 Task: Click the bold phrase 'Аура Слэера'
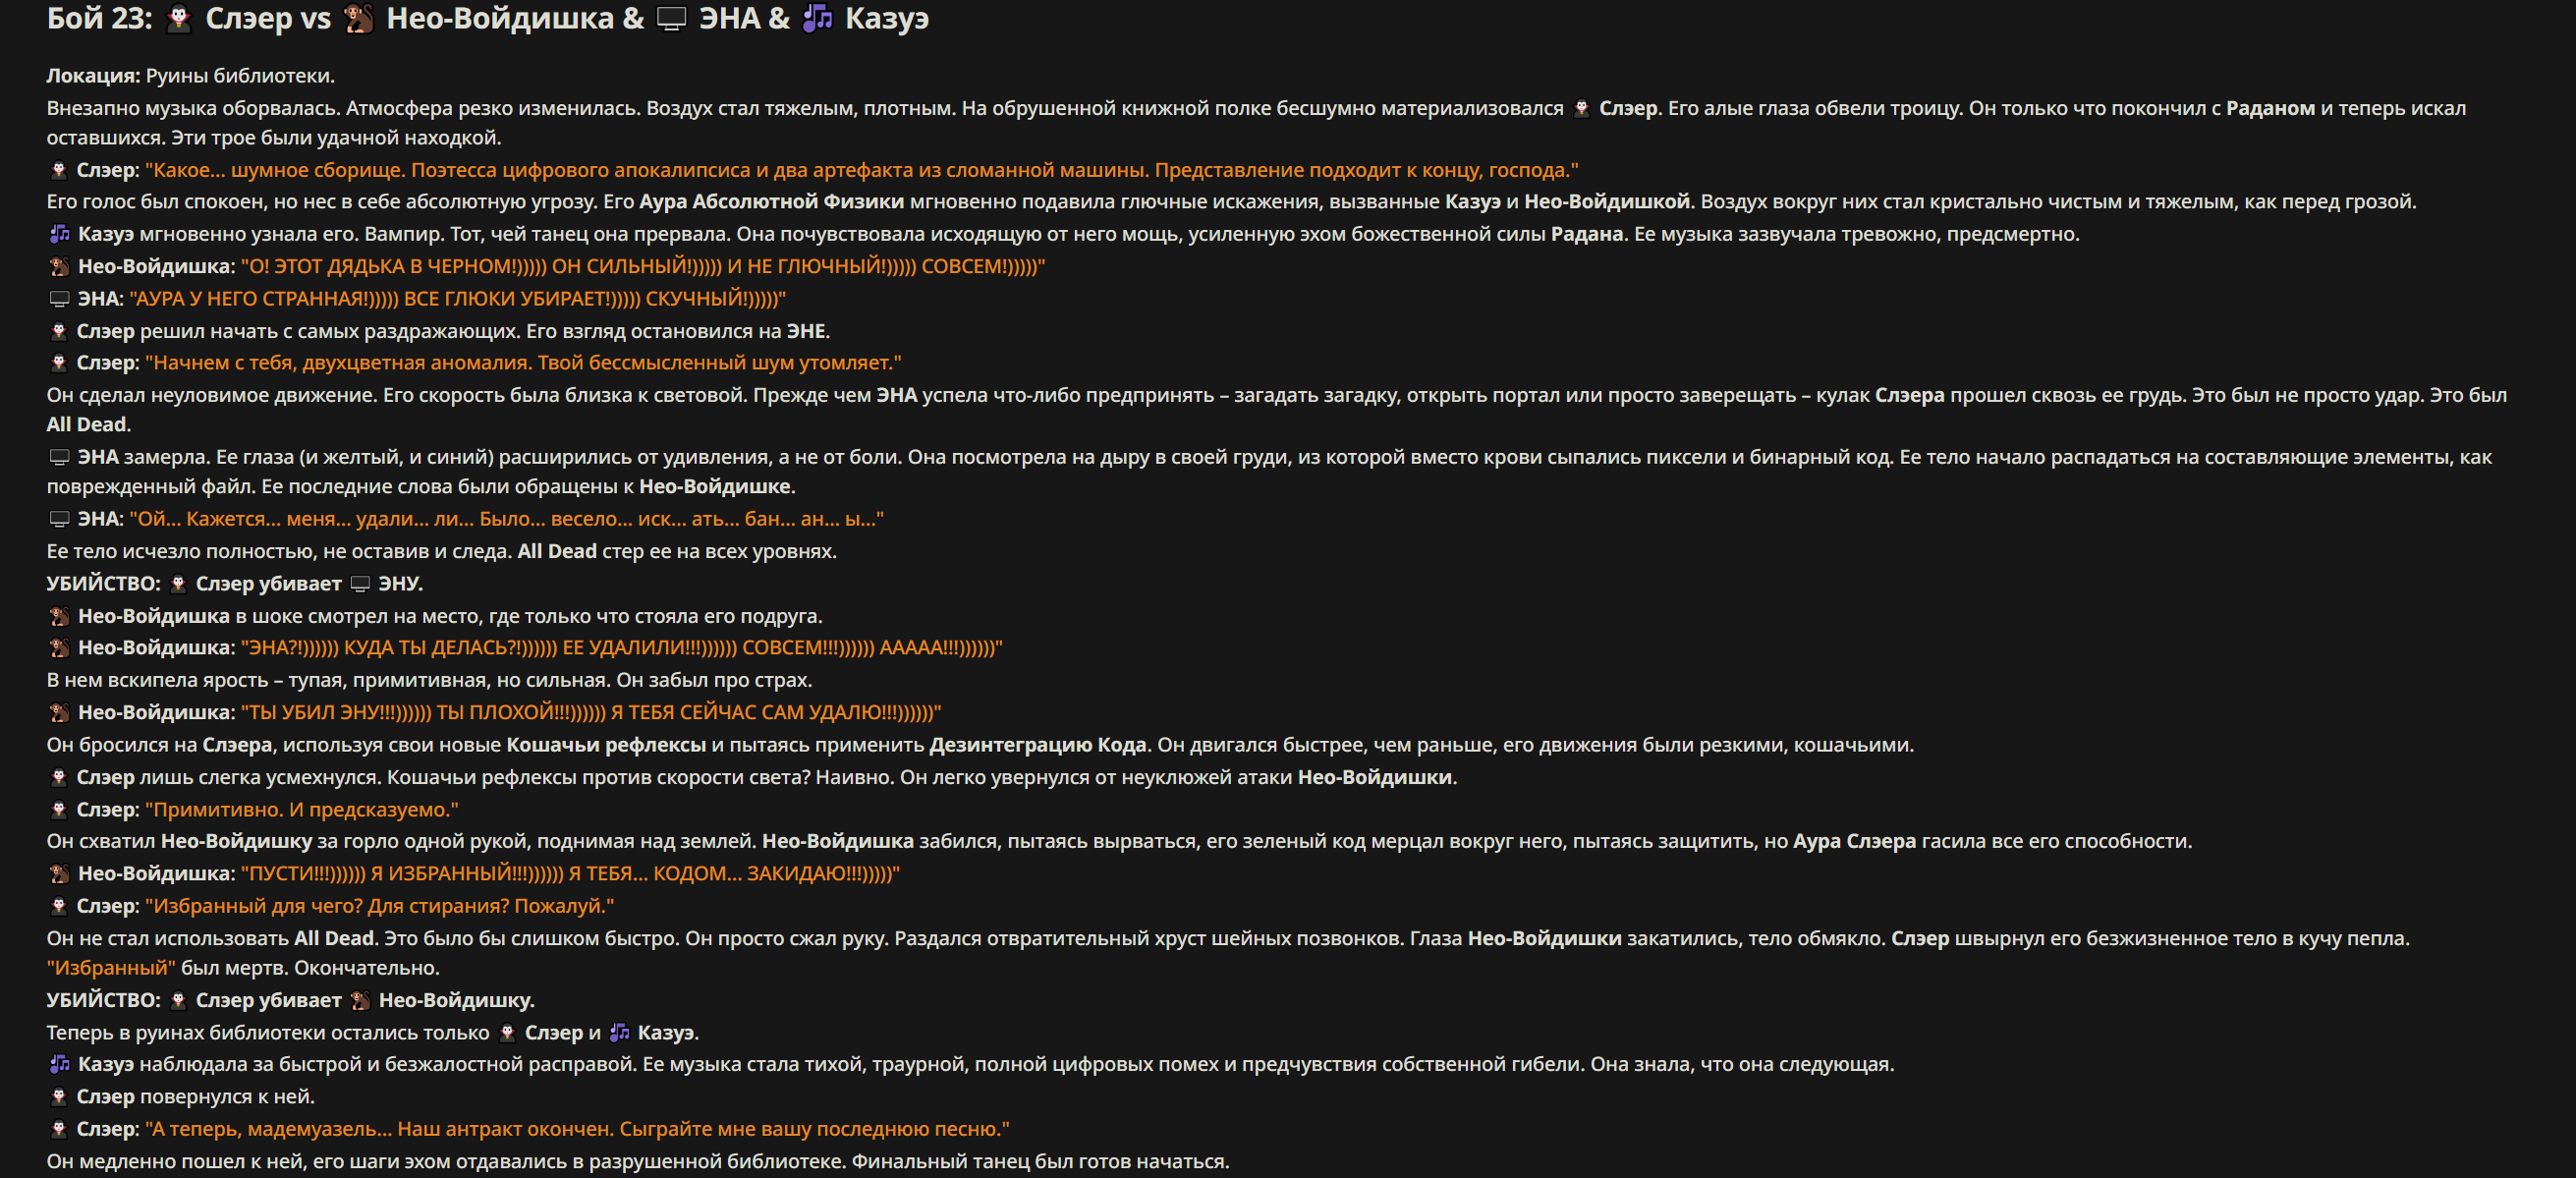pyautogui.click(x=1854, y=841)
